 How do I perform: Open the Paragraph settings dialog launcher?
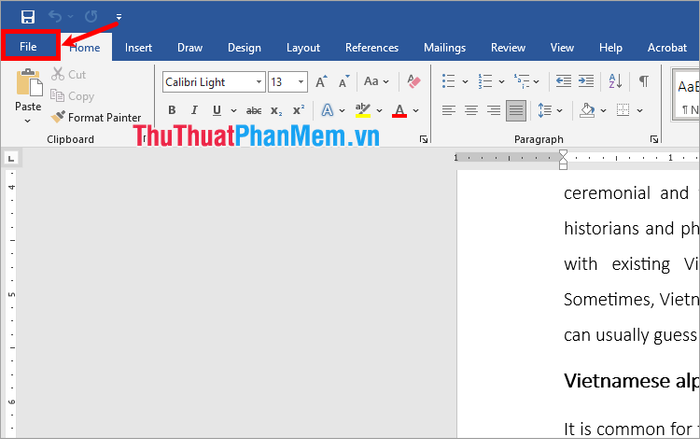[x=654, y=139]
